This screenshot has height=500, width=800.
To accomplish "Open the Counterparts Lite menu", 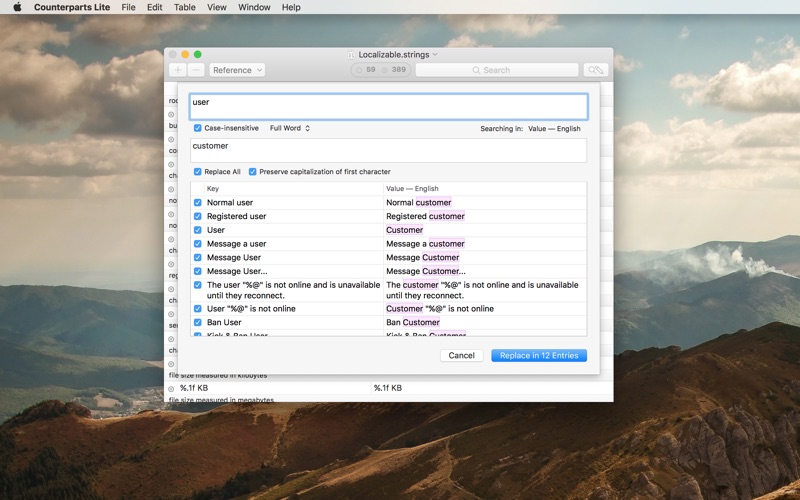I will (x=72, y=7).
